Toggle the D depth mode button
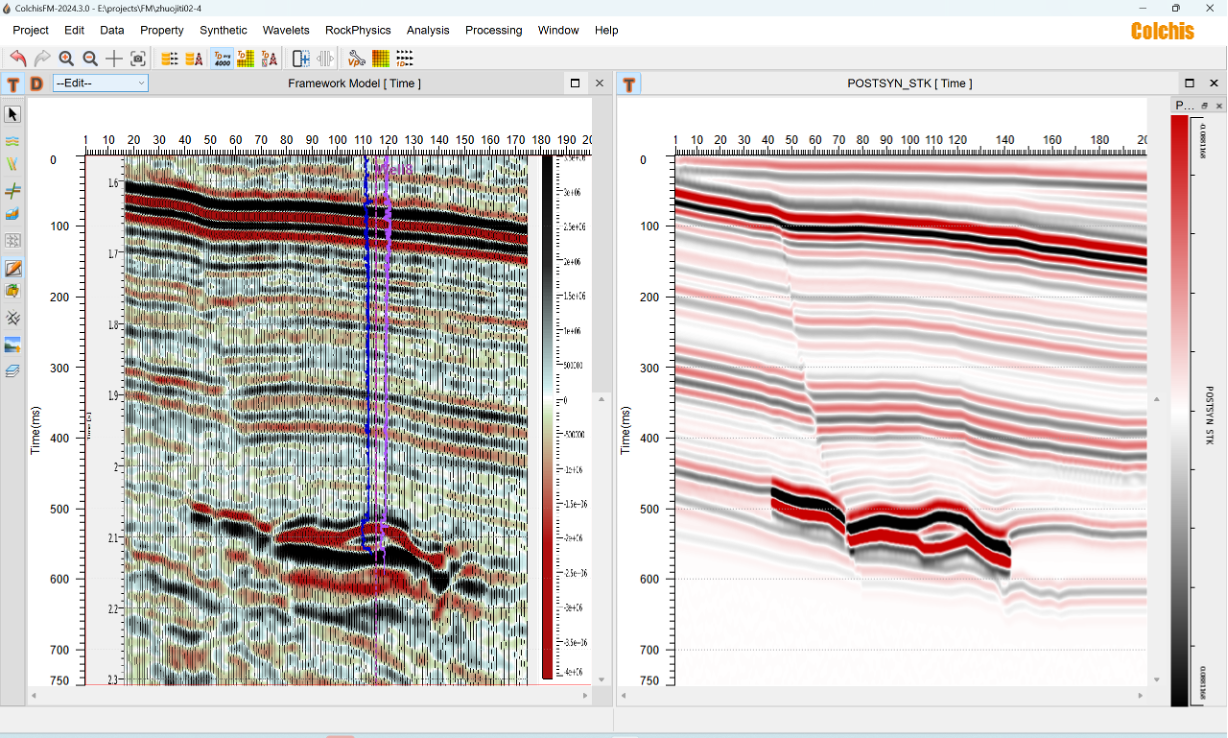This screenshot has width=1228, height=738. point(36,84)
